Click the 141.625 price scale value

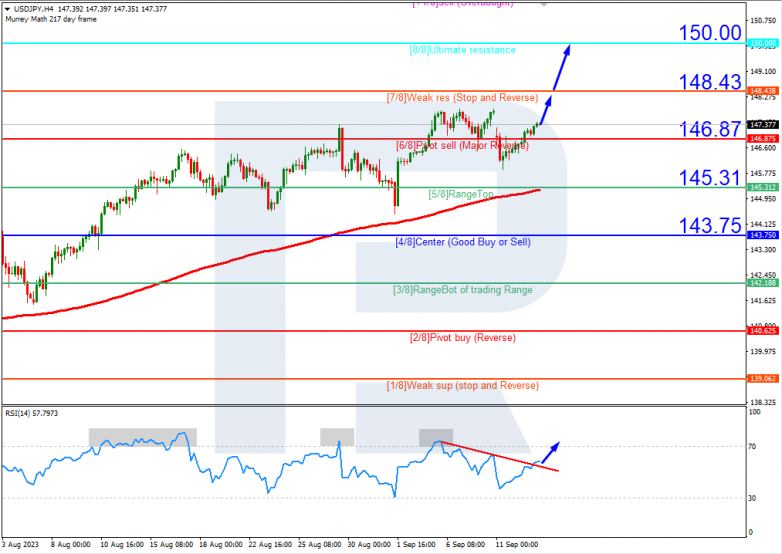763,300
